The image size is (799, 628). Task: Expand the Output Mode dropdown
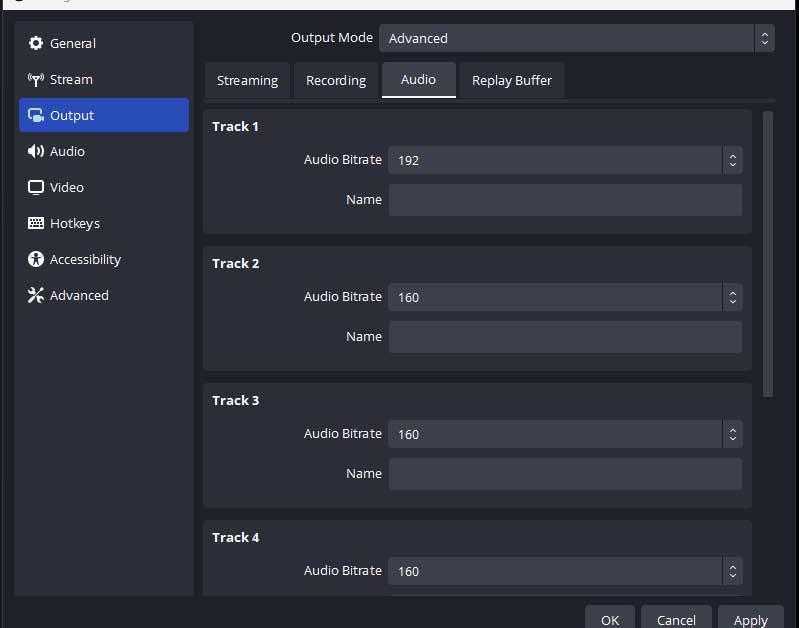click(576, 38)
